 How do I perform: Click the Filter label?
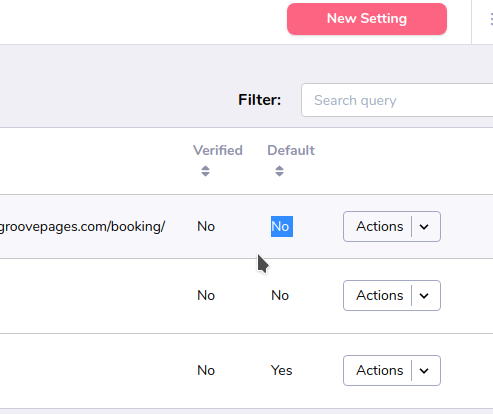(259, 100)
